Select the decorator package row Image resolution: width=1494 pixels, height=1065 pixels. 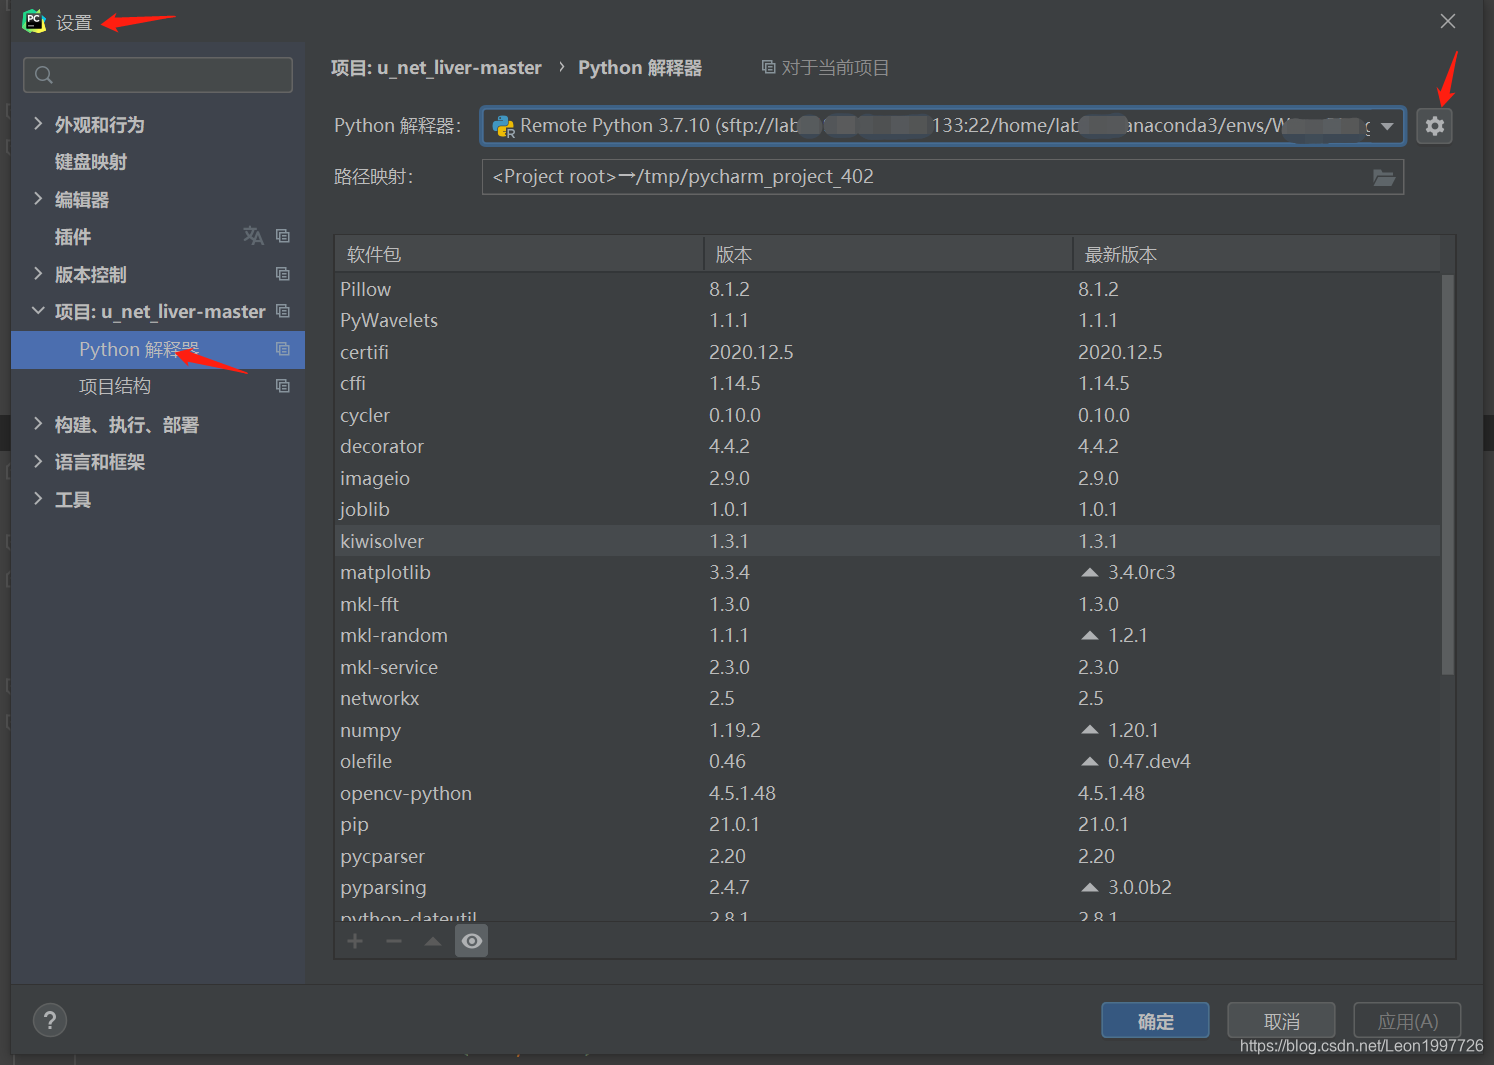[x=888, y=446]
